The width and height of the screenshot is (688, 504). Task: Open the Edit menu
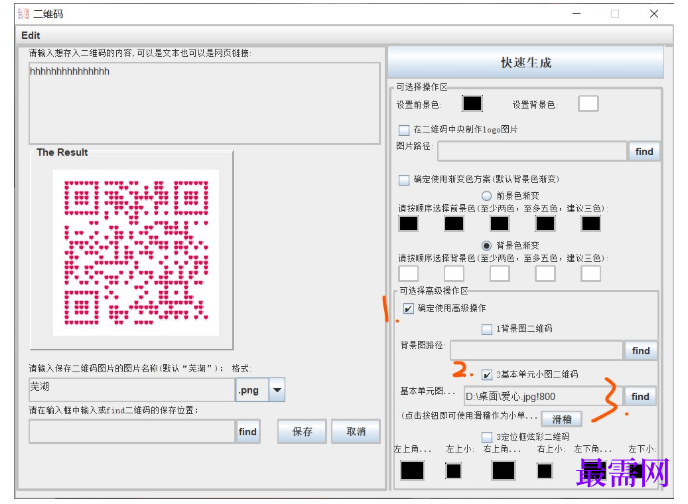click(x=31, y=36)
